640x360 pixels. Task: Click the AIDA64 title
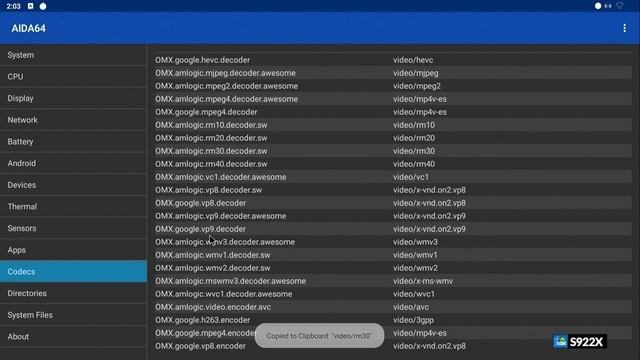pyautogui.click(x=29, y=28)
